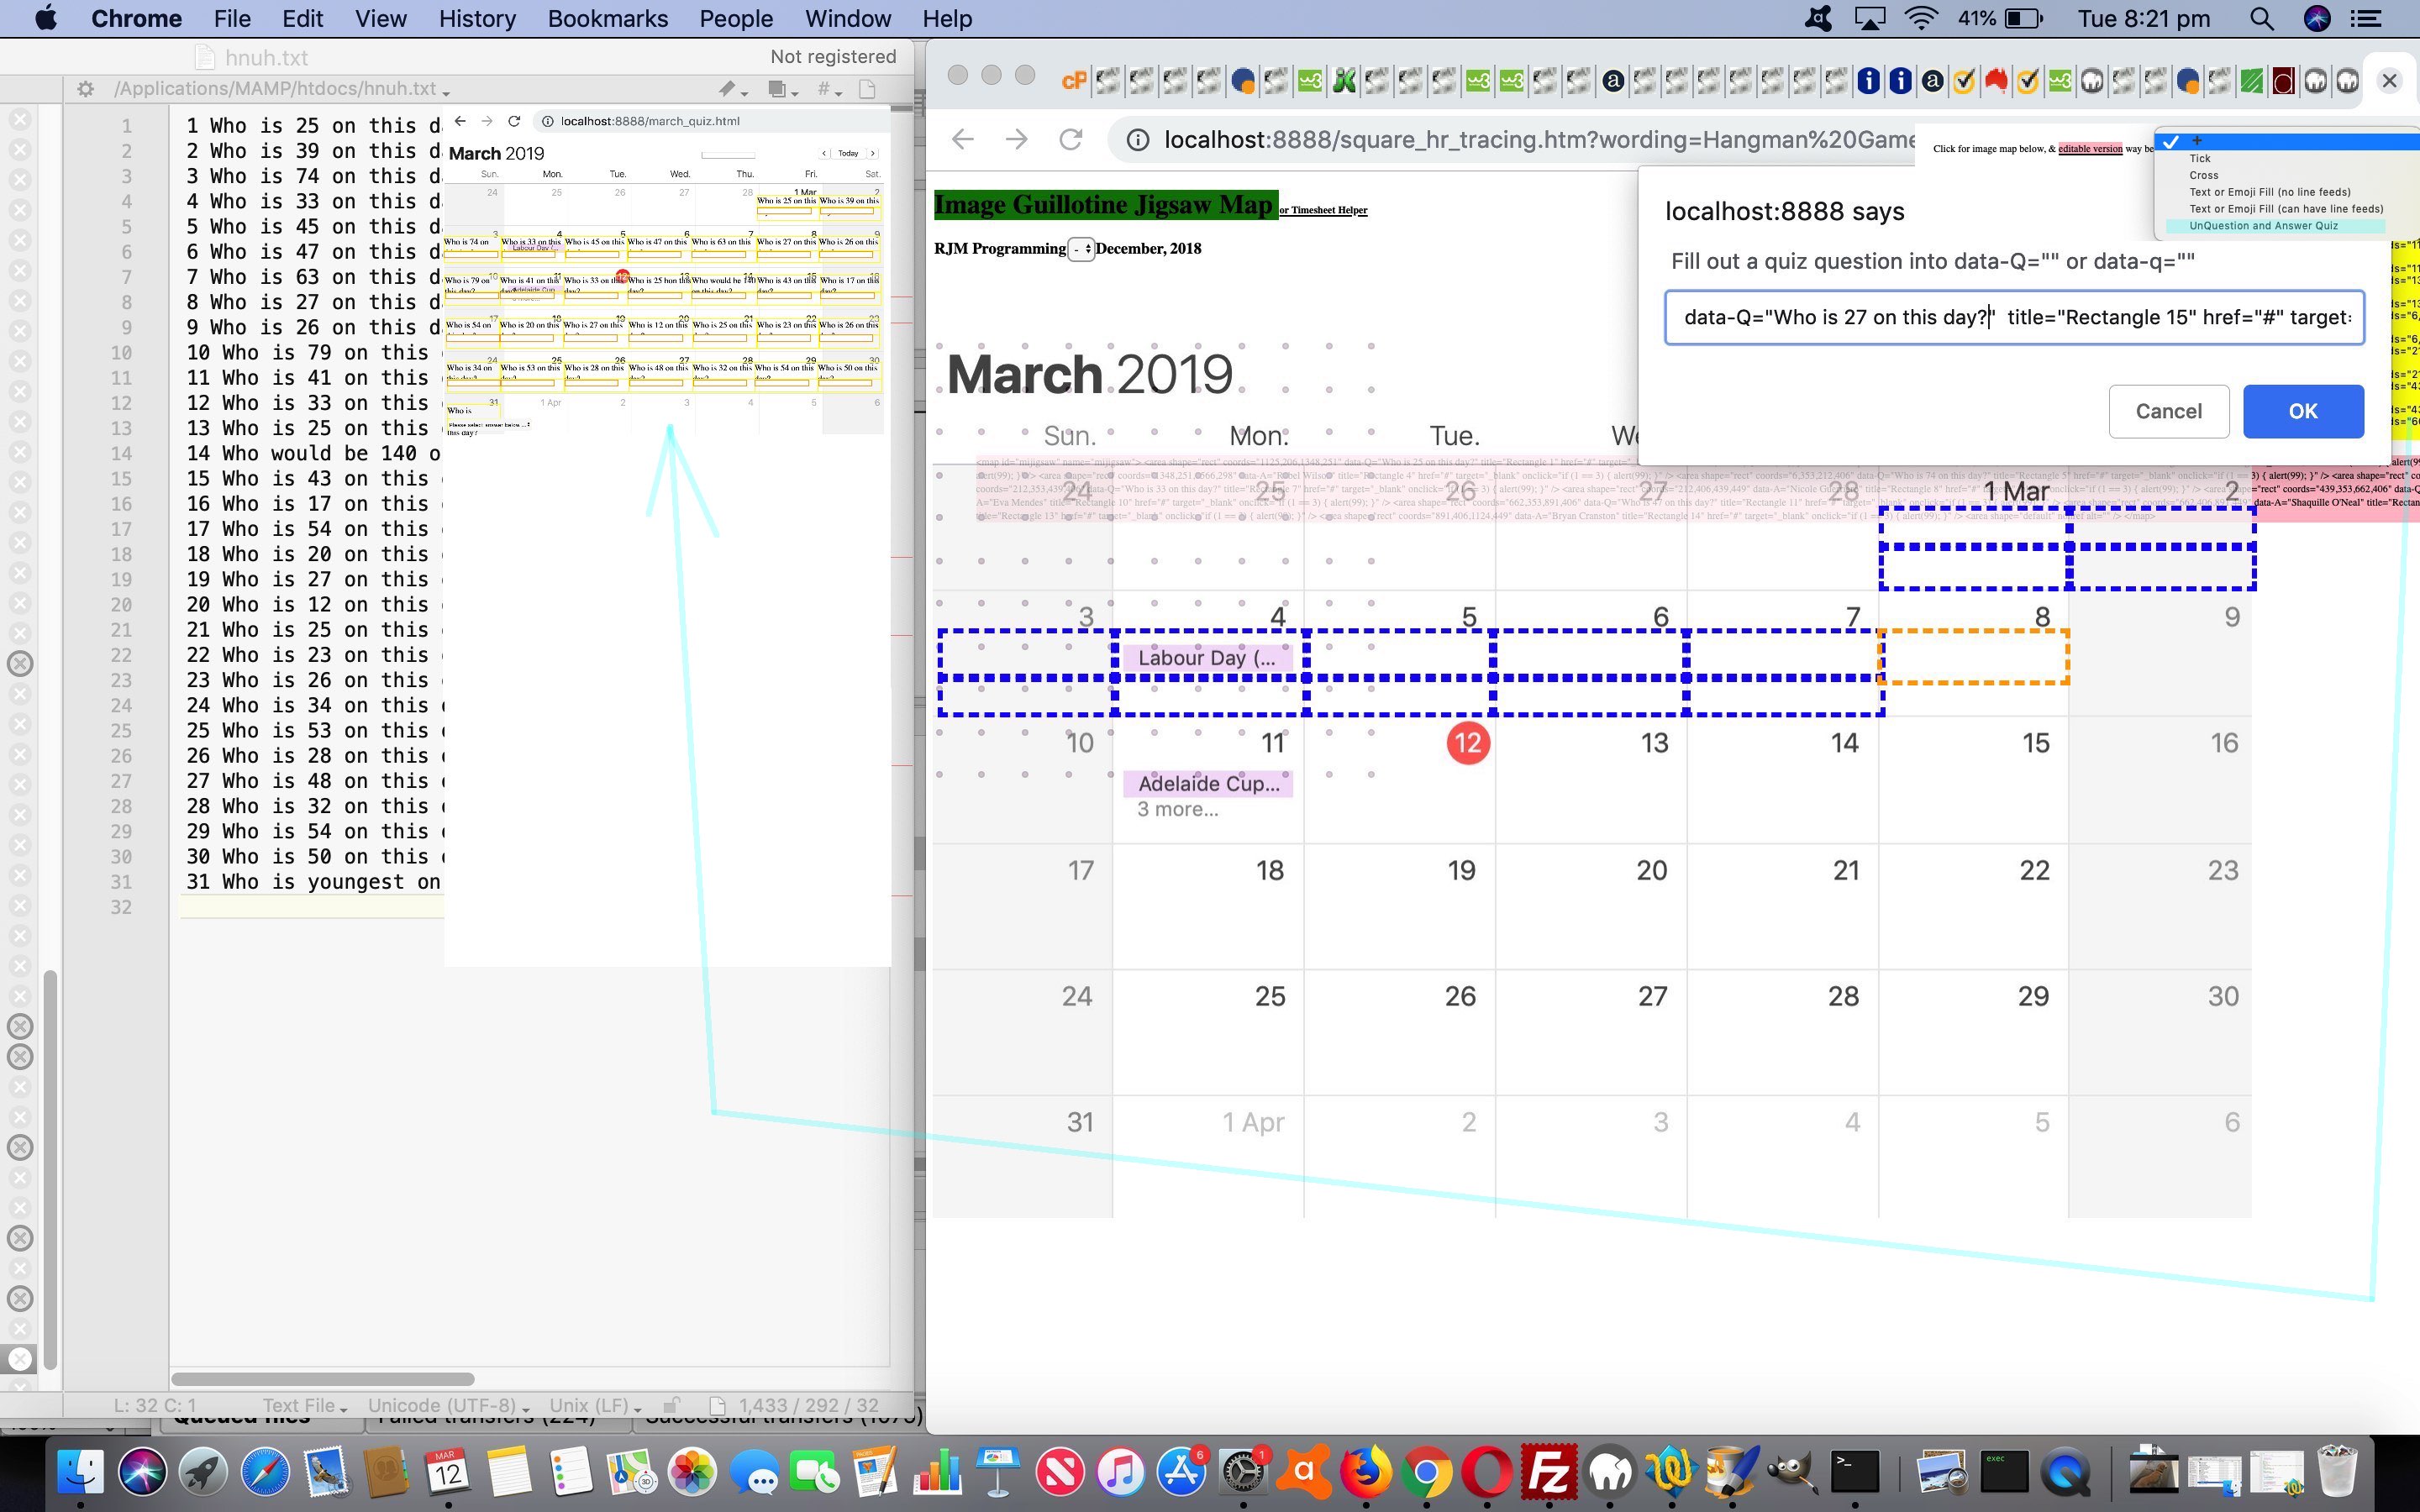
Task: Open the History menu in Chrome
Action: [476, 18]
